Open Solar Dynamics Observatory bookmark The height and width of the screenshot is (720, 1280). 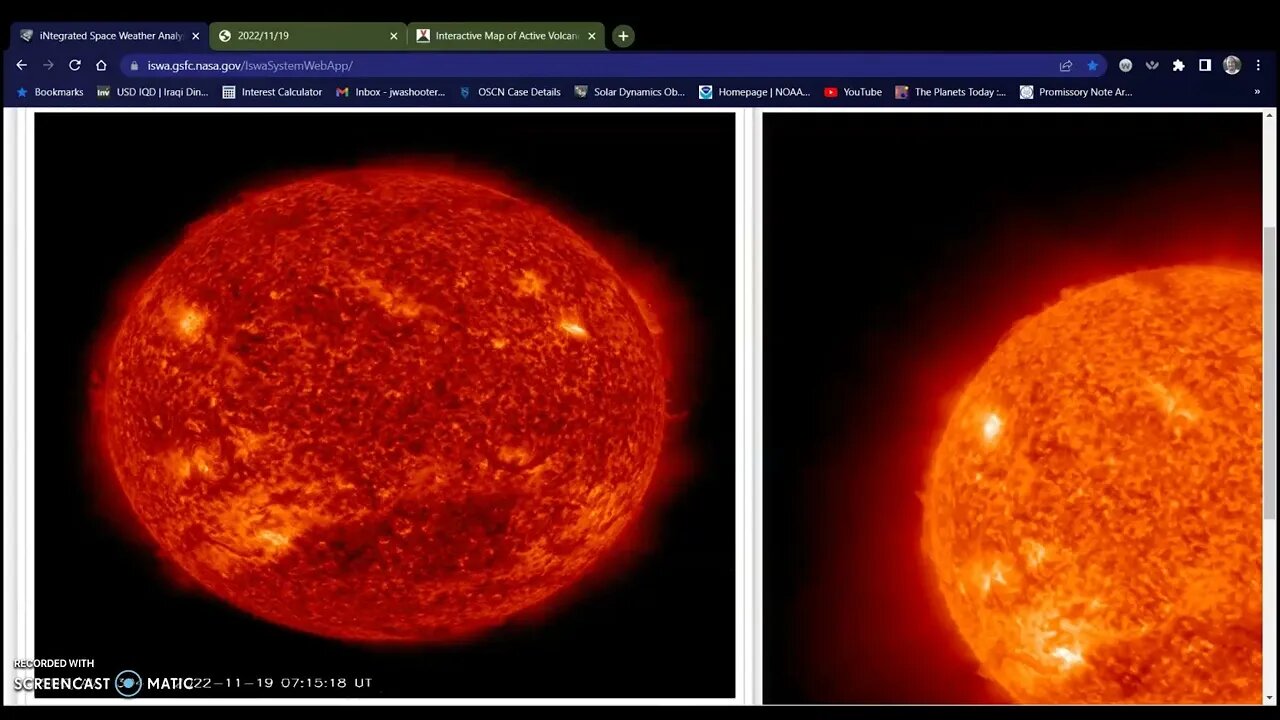click(x=629, y=92)
